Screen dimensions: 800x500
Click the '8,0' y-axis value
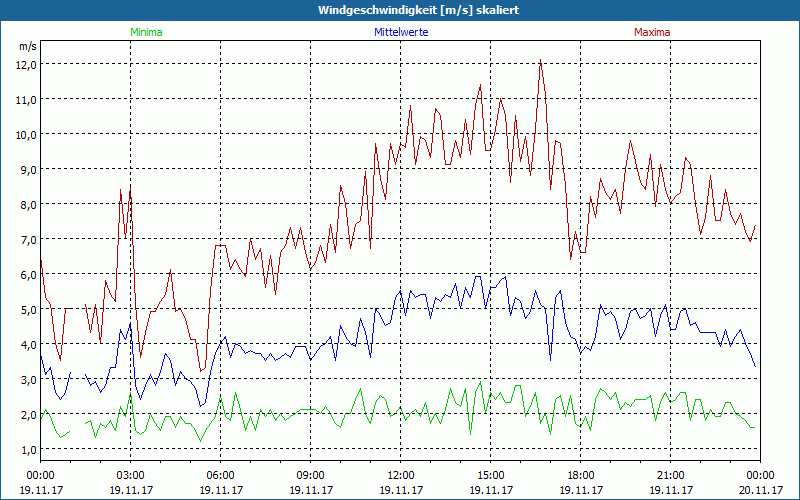click(28, 205)
